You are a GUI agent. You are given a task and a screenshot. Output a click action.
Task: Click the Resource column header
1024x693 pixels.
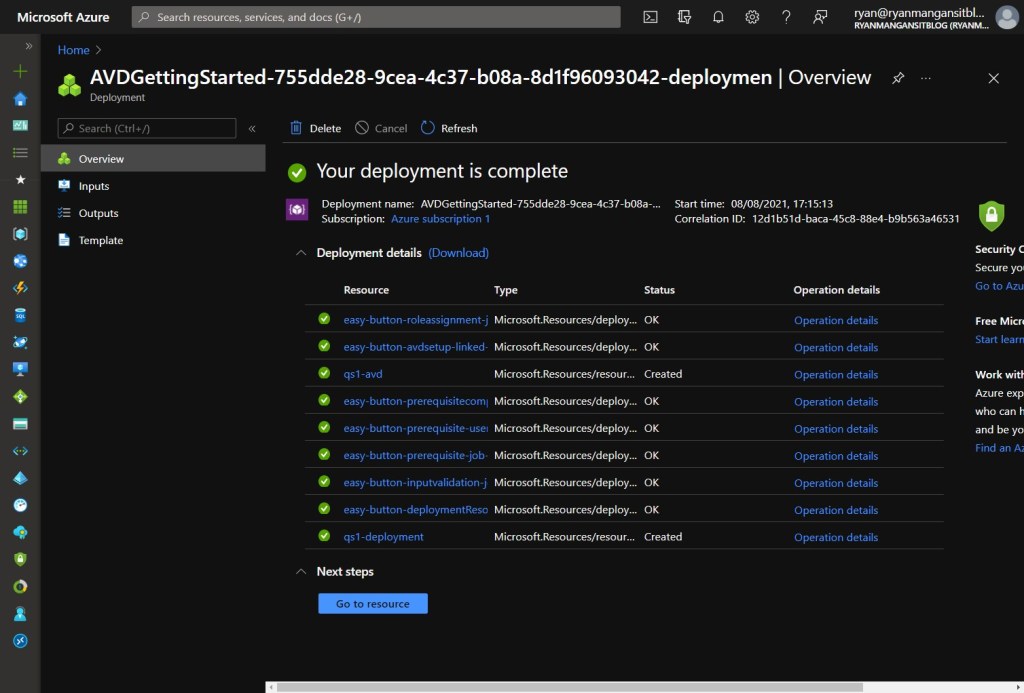click(x=366, y=290)
